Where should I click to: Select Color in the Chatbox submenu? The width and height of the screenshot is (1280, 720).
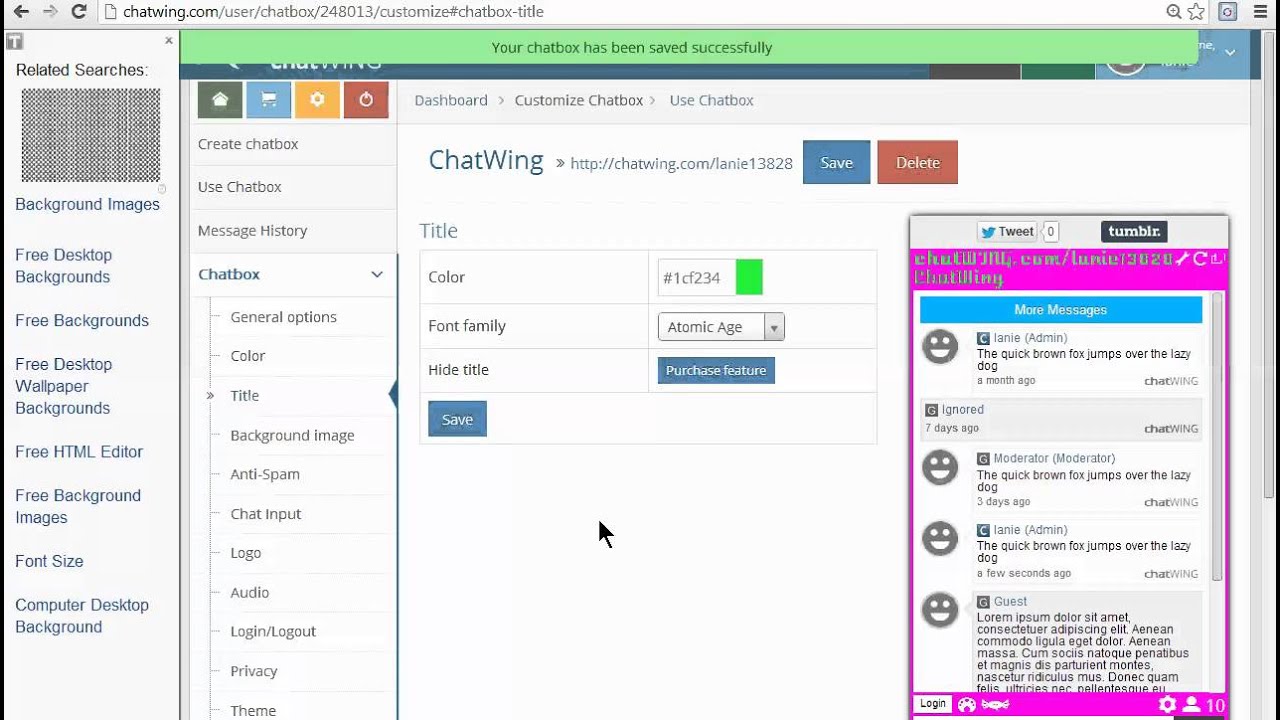(x=248, y=356)
